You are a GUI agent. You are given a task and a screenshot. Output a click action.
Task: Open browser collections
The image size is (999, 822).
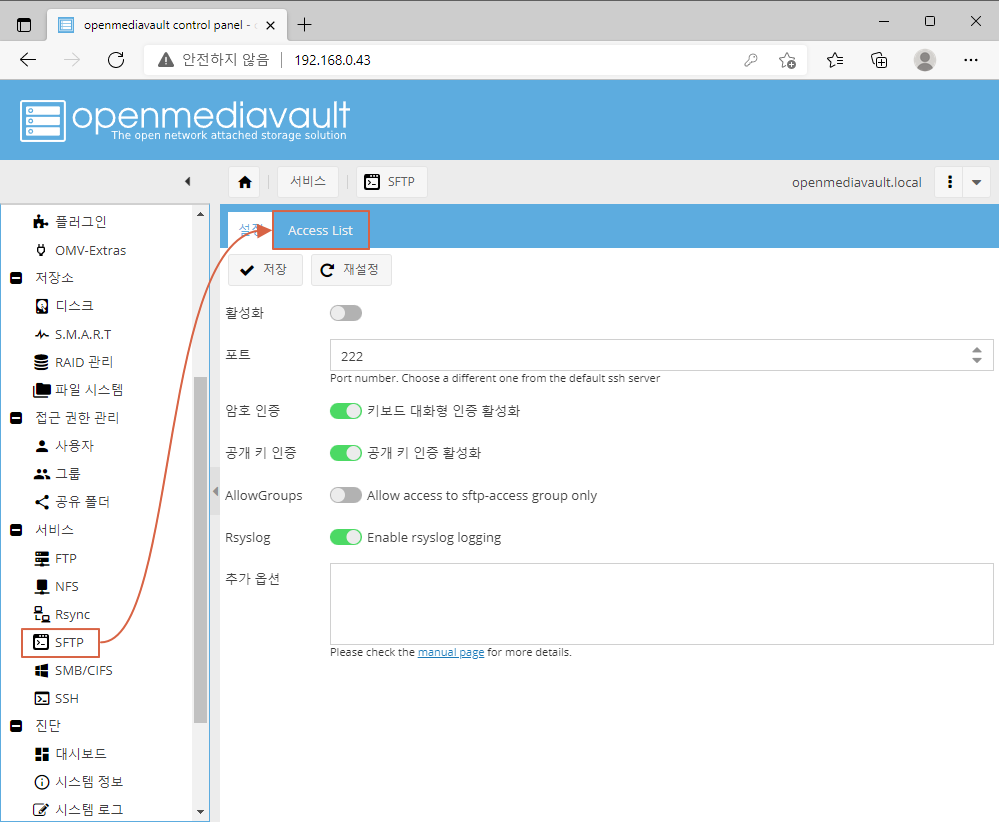(x=879, y=60)
